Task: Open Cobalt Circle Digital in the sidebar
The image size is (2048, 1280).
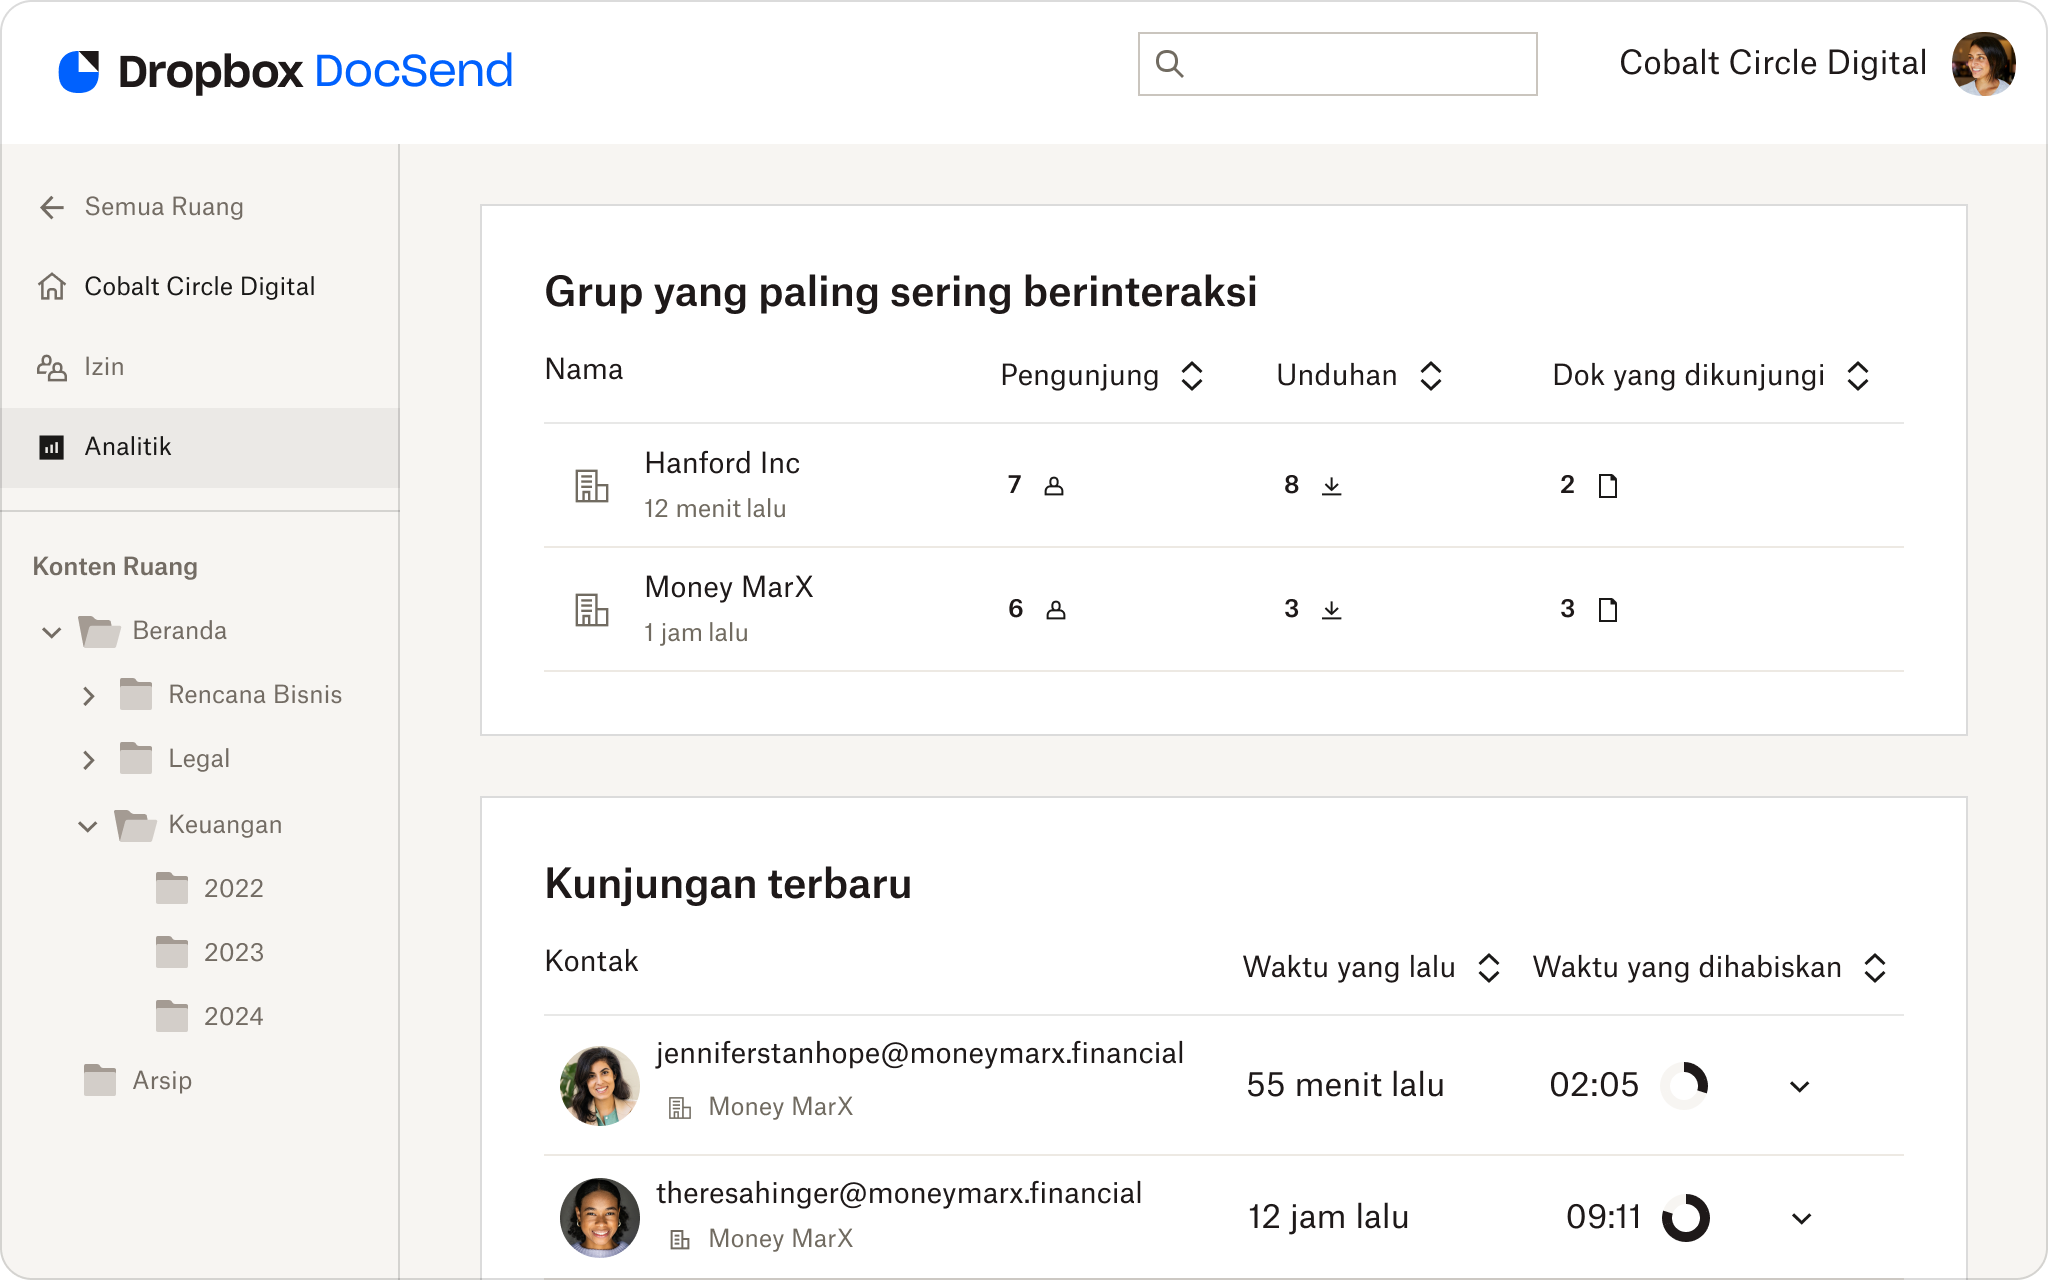Action: coord(200,287)
